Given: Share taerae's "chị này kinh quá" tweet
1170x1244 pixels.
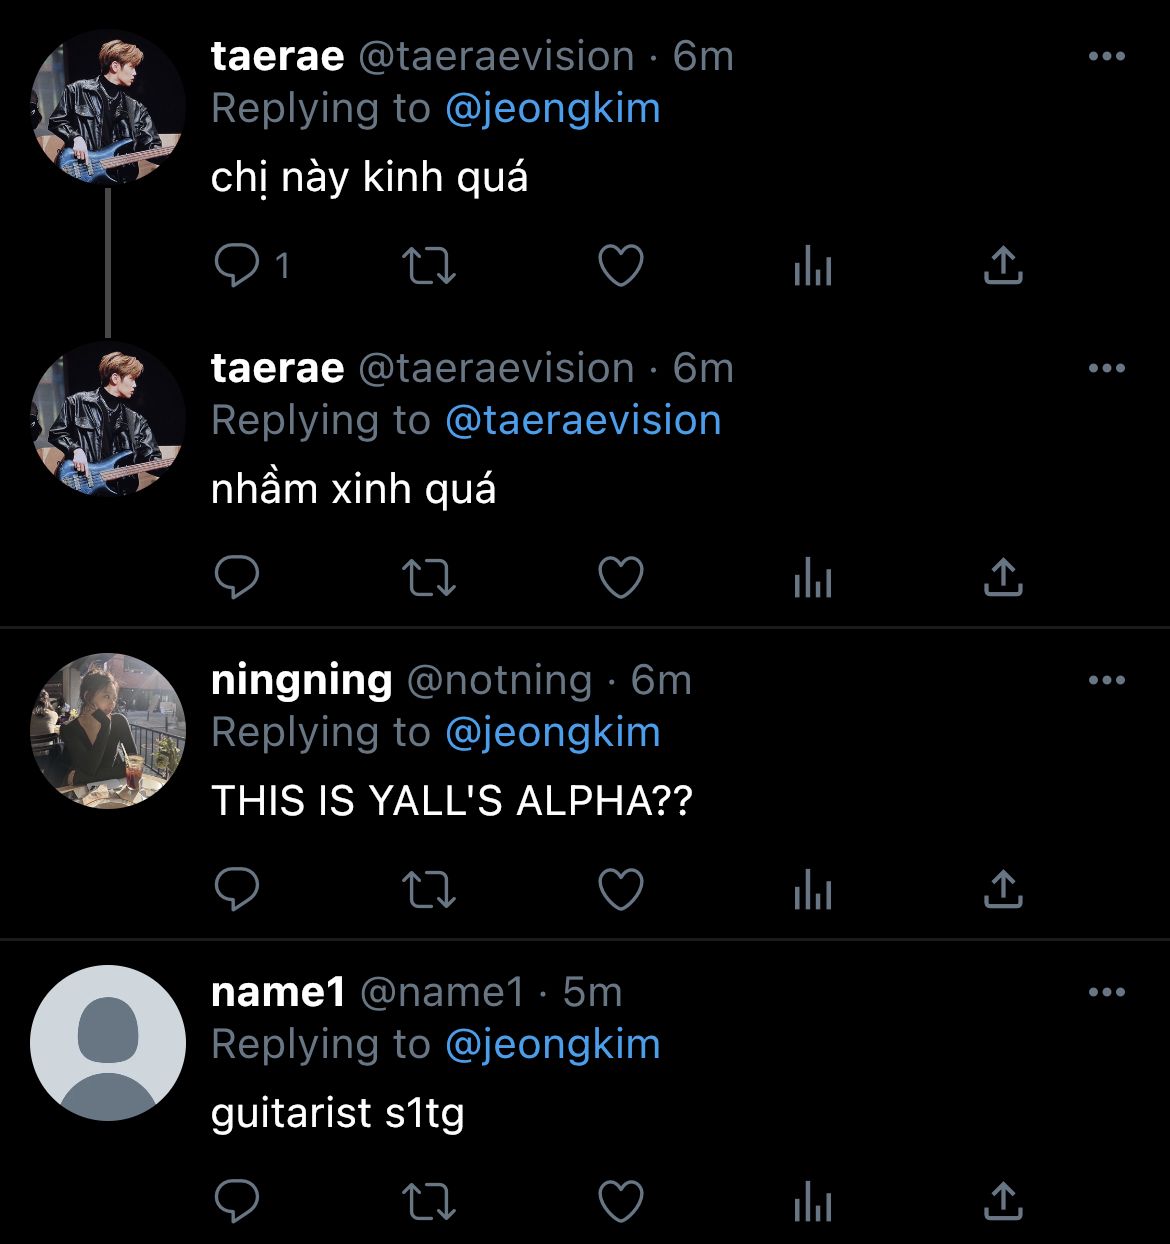Looking at the screenshot, I should (1003, 266).
